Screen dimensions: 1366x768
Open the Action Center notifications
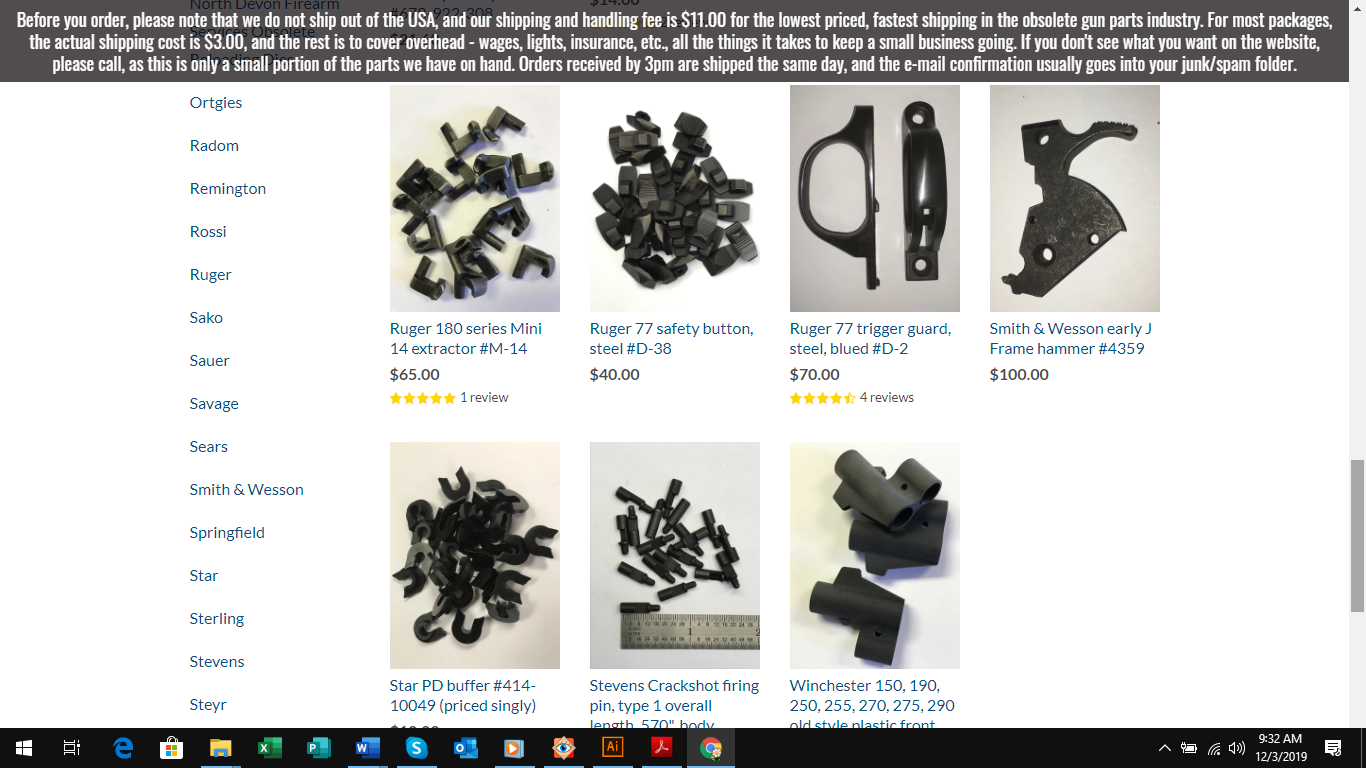pyautogui.click(x=1332, y=748)
